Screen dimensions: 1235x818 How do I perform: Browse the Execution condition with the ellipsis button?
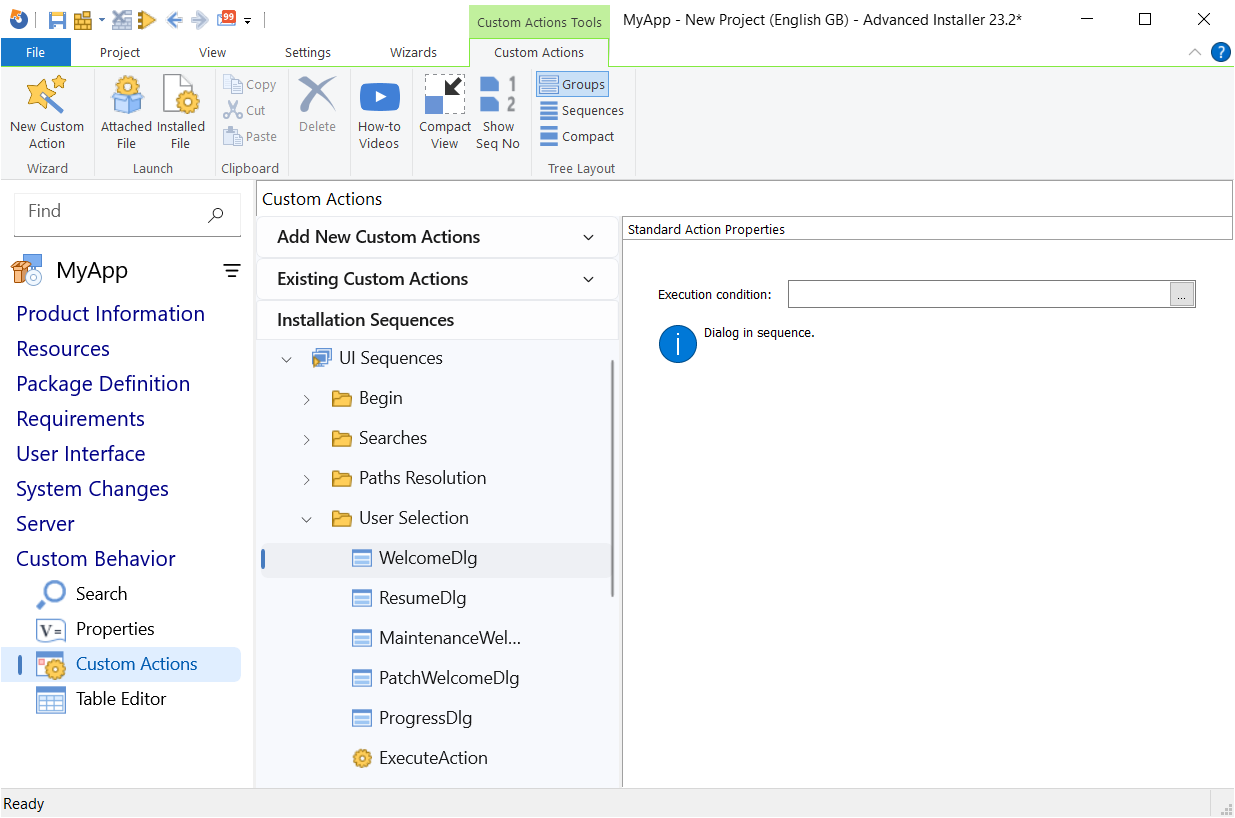pyautogui.click(x=1182, y=293)
